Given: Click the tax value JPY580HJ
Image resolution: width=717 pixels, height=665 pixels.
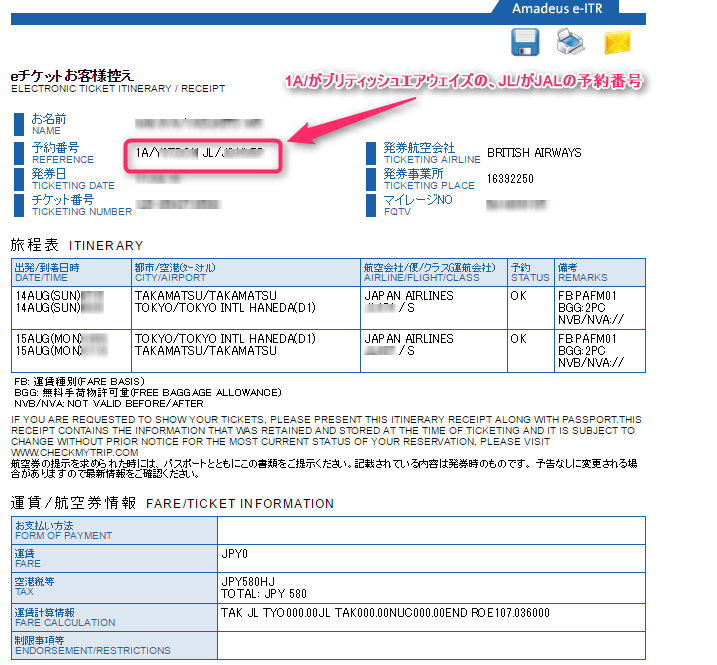Looking at the screenshot, I should point(248,582).
